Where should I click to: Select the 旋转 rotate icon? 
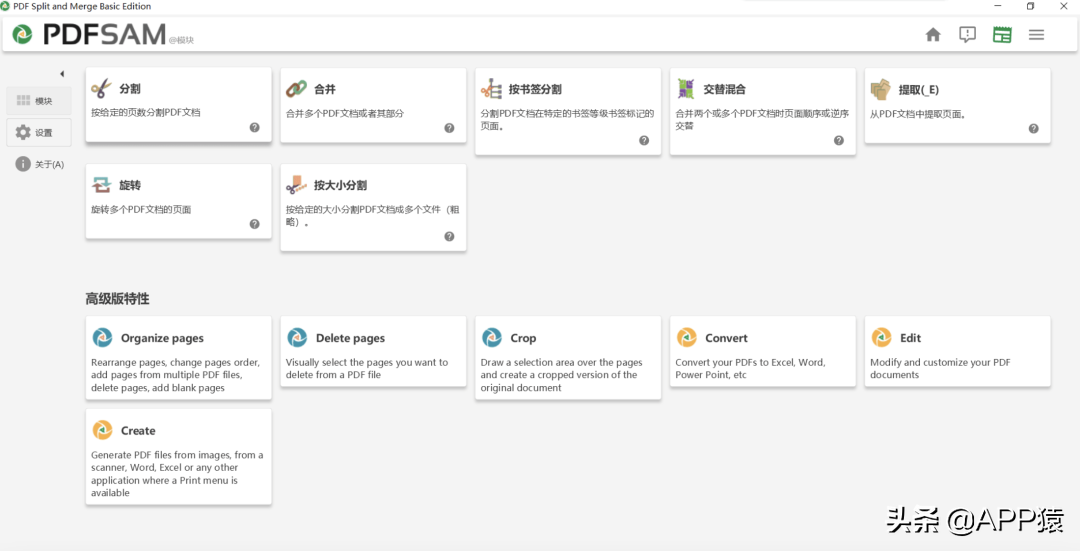point(101,185)
